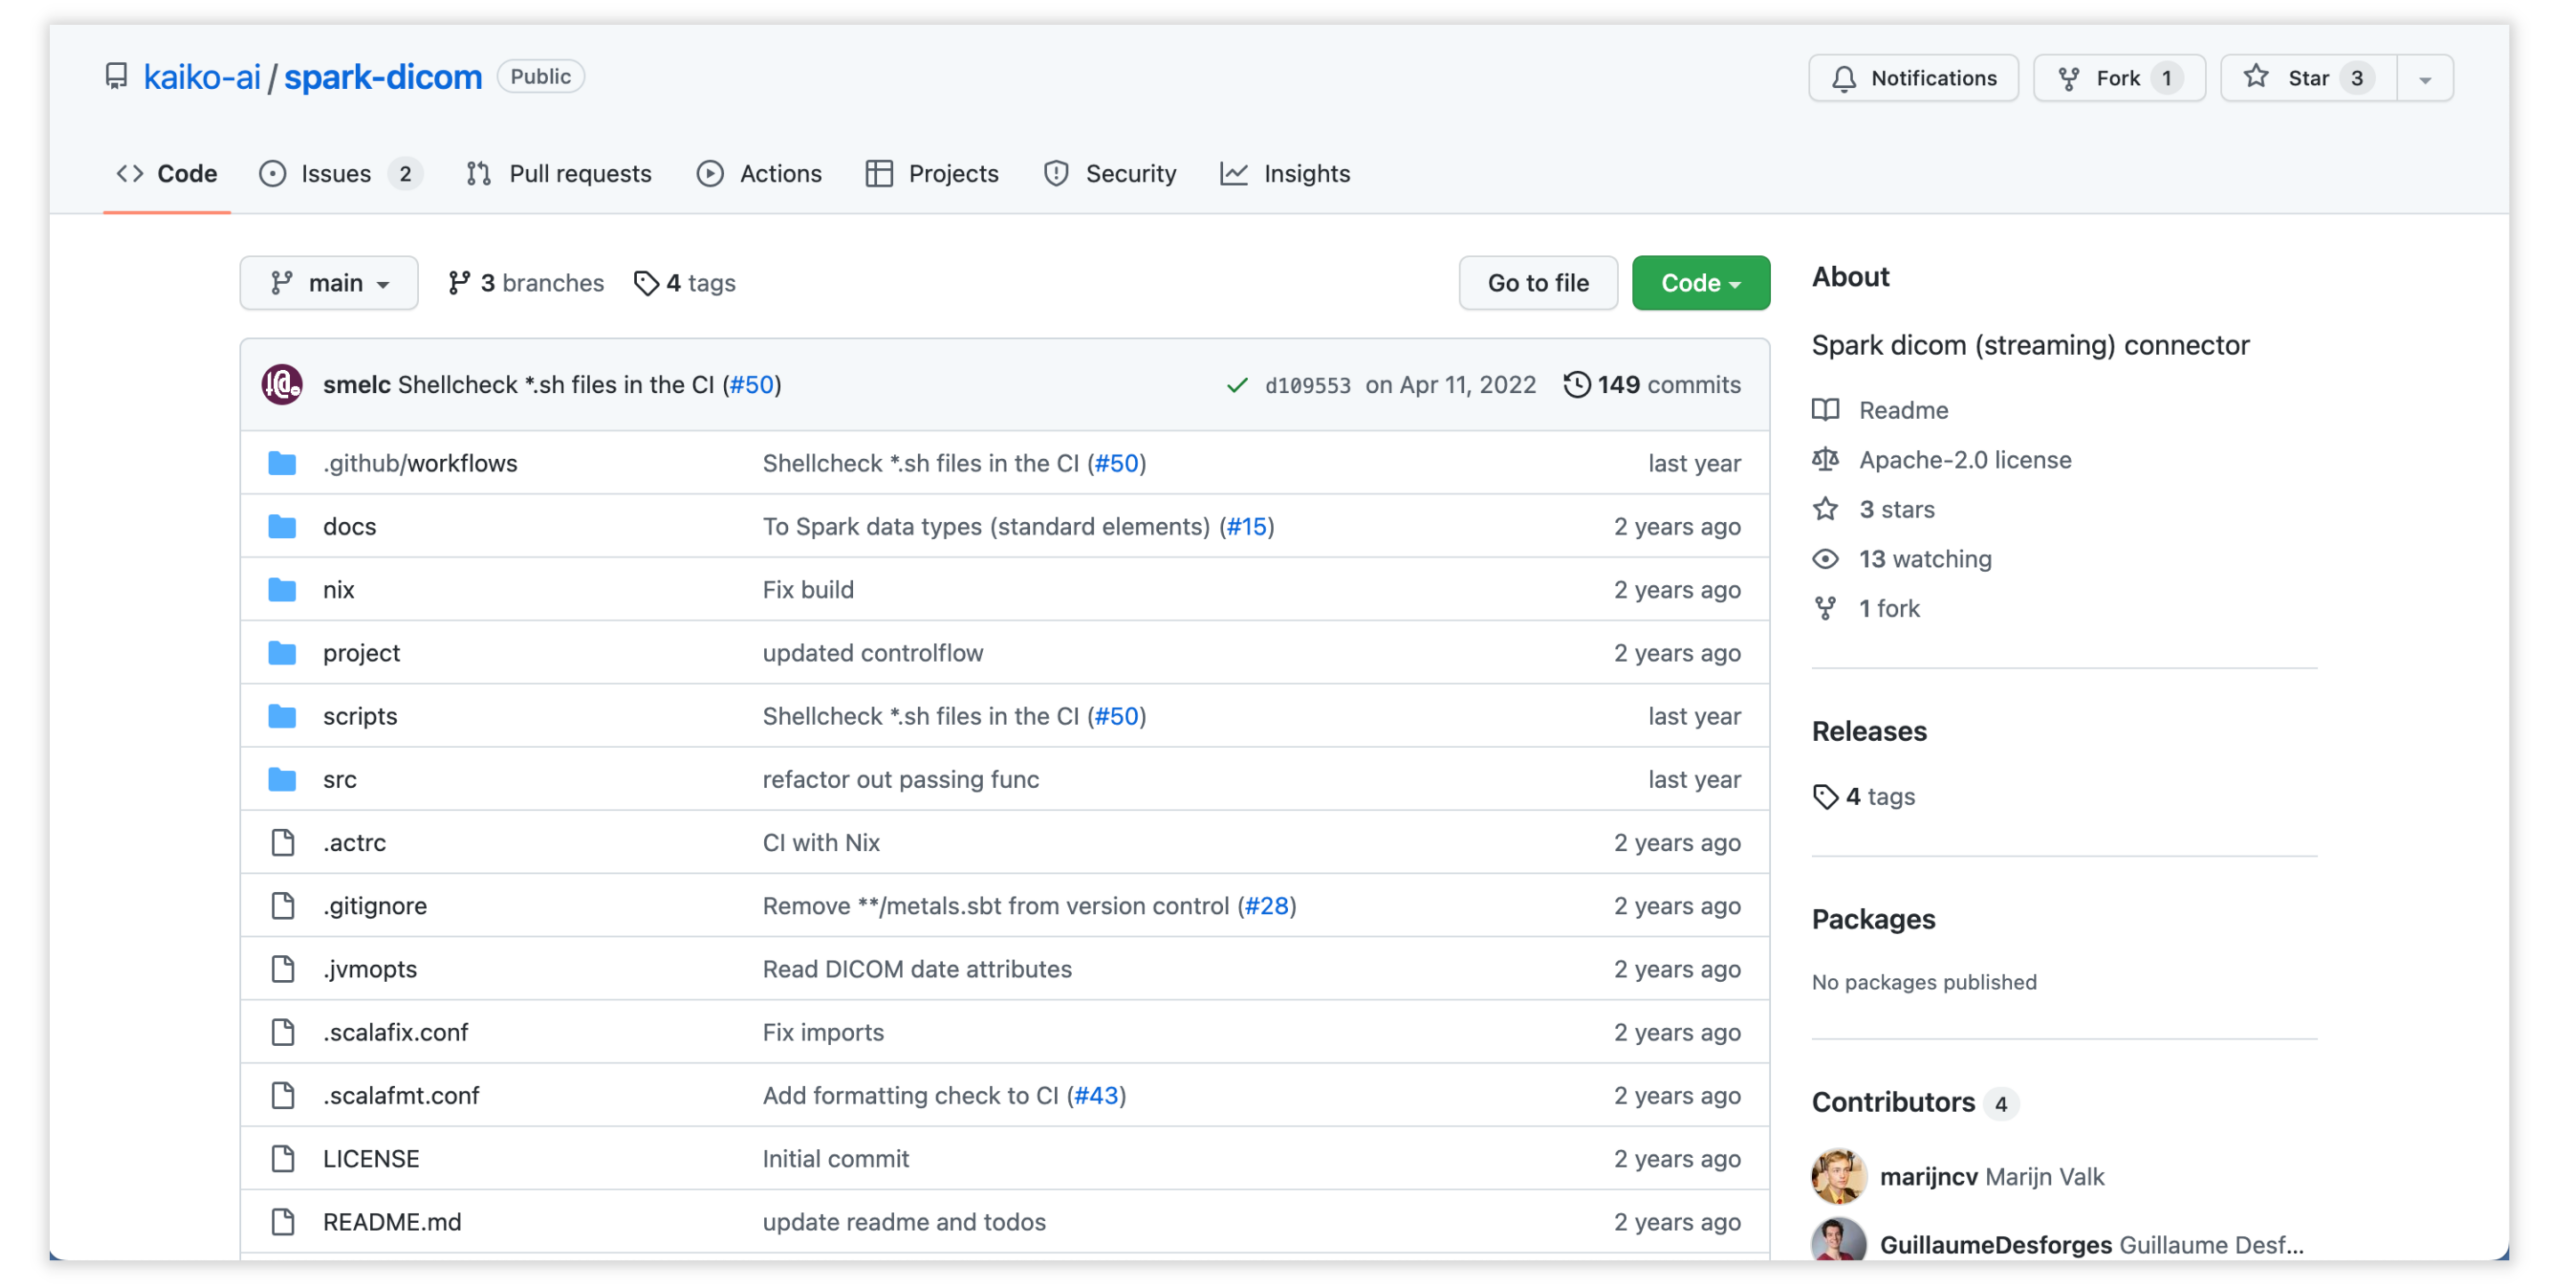The width and height of the screenshot is (2560, 1286).
Task: Open the src folder
Action: point(340,778)
